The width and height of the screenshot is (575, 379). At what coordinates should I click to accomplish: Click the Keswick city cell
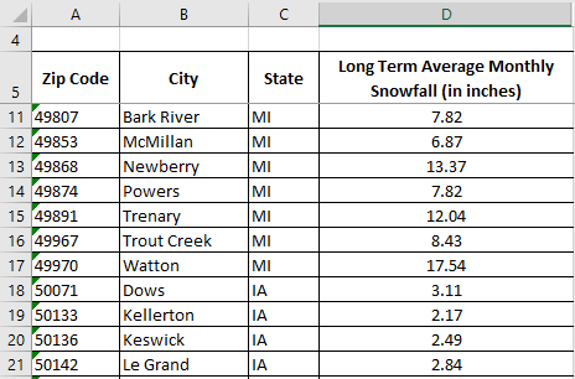[x=184, y=339]
